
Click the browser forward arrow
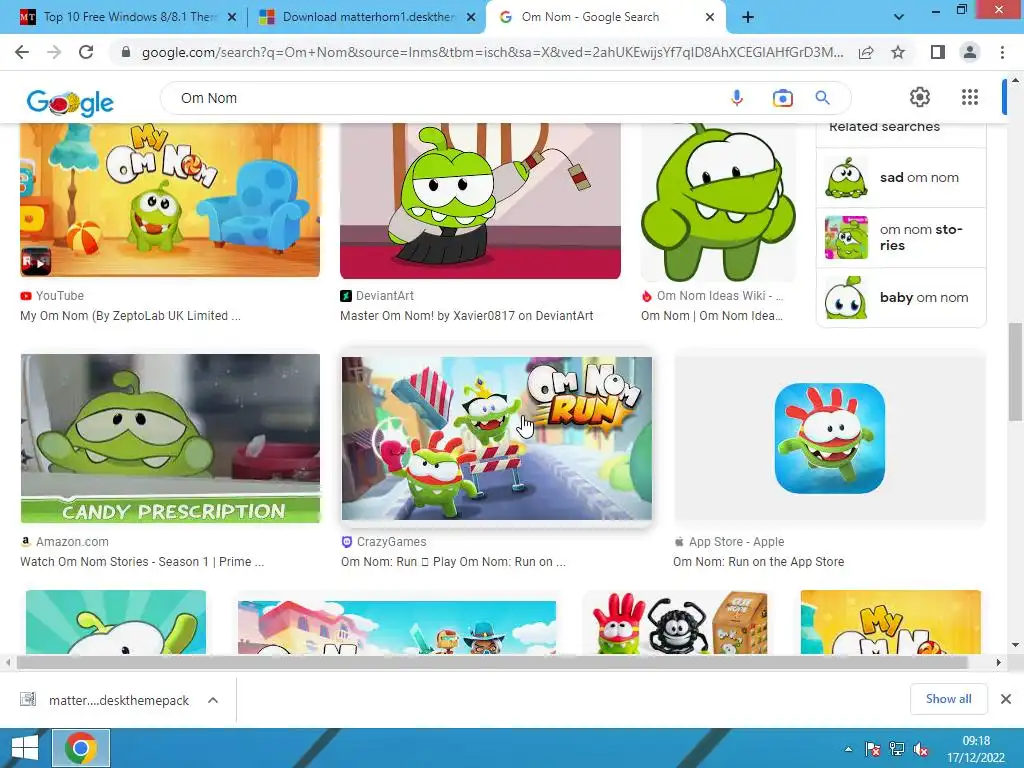coord(54,52)
